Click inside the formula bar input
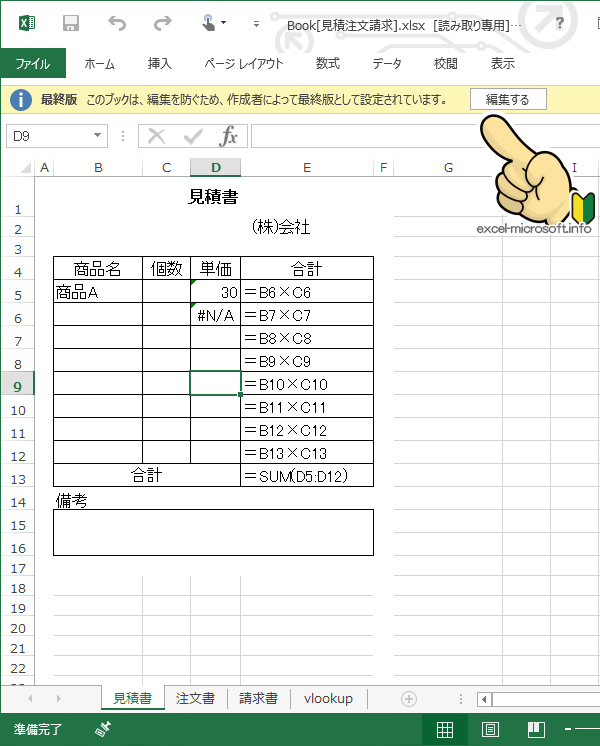 point(423,137)
